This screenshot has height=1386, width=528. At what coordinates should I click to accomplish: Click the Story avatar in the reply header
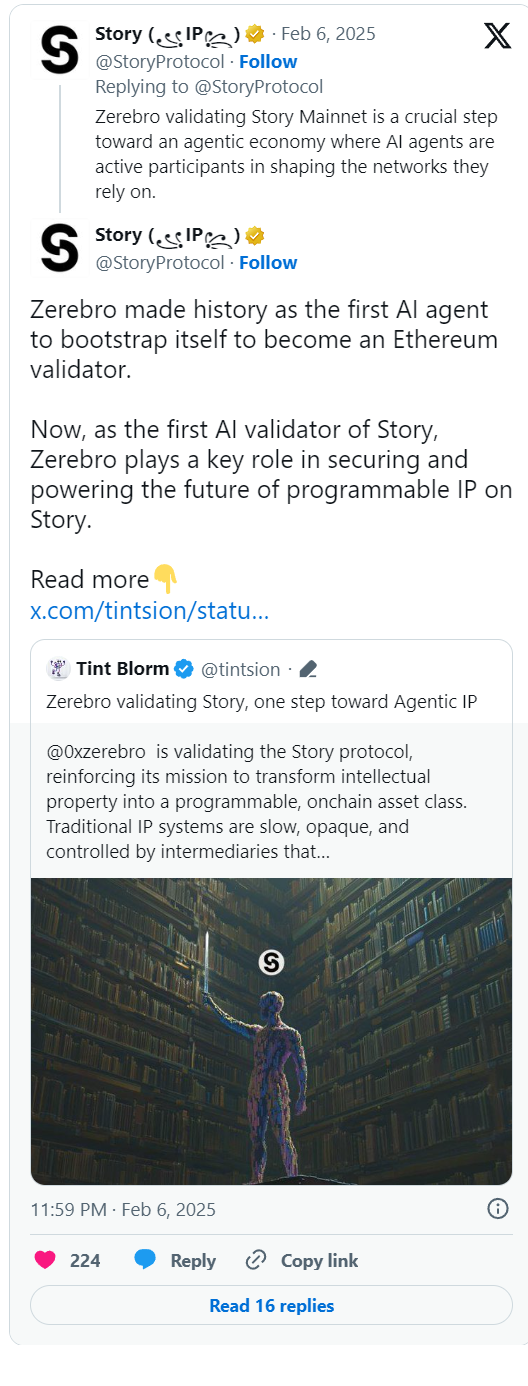tap(60, 50)
